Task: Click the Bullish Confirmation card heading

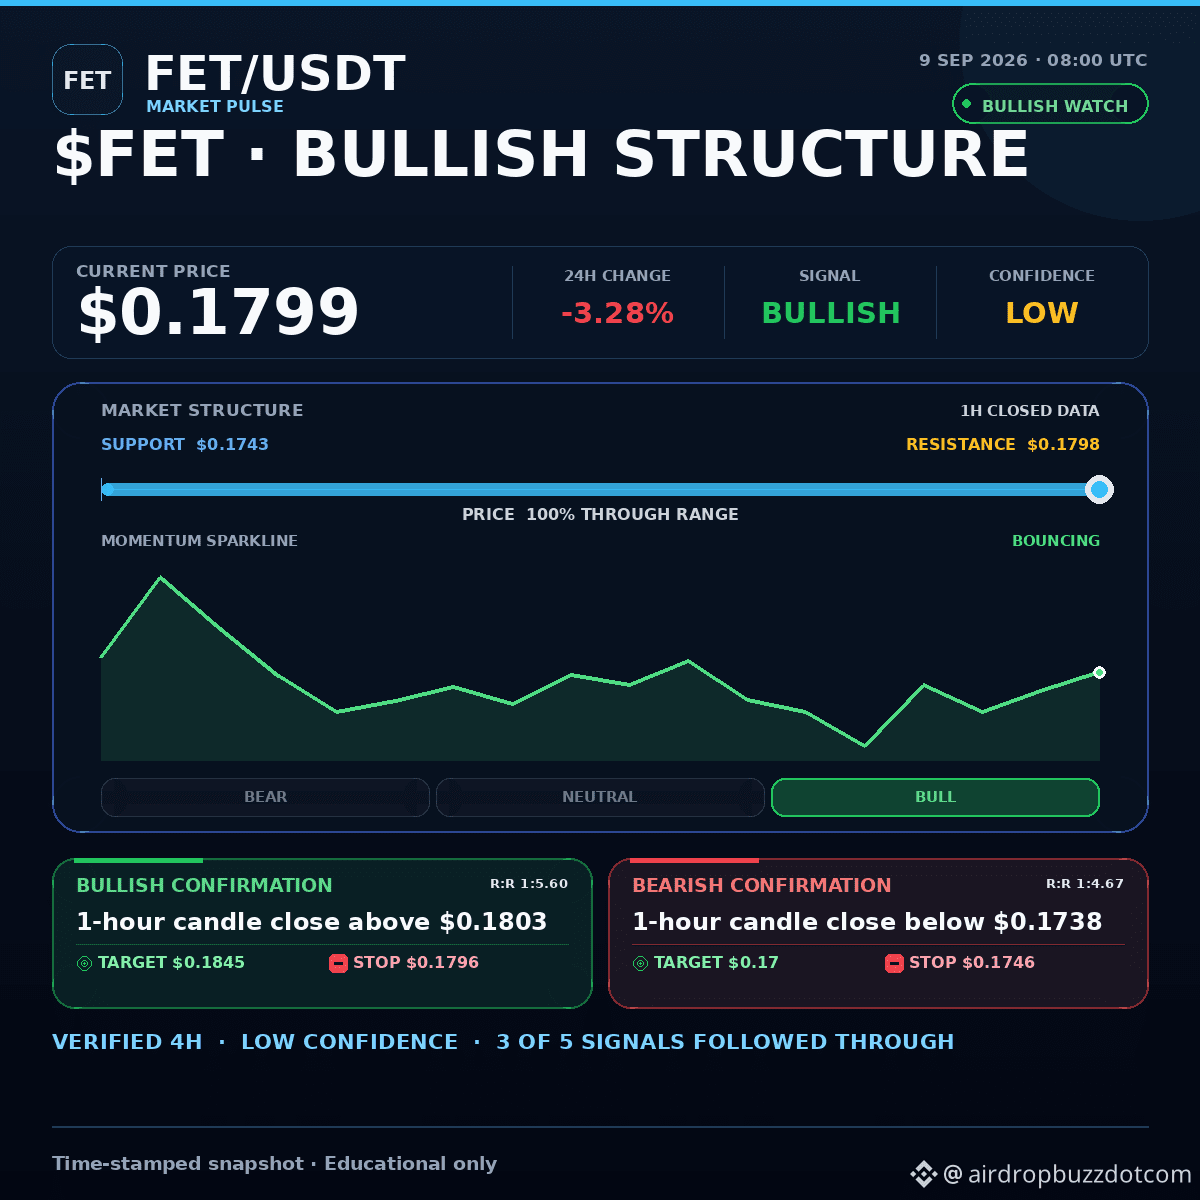Action: tap(204, 885)
